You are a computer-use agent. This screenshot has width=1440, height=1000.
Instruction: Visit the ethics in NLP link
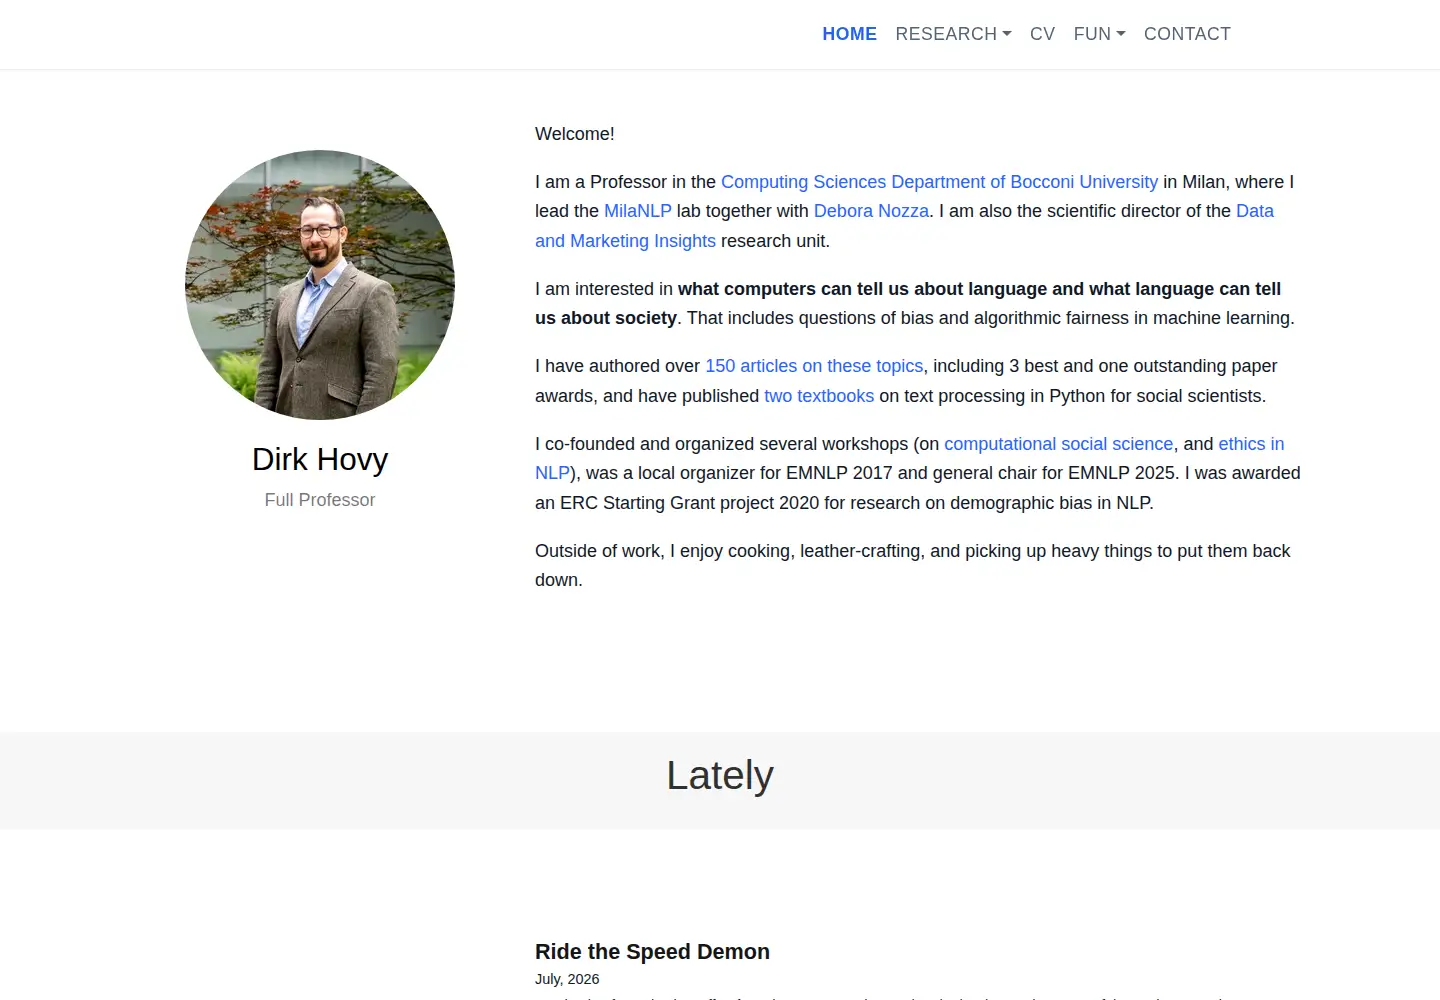pyautogui.click(x=1251, y=444)
